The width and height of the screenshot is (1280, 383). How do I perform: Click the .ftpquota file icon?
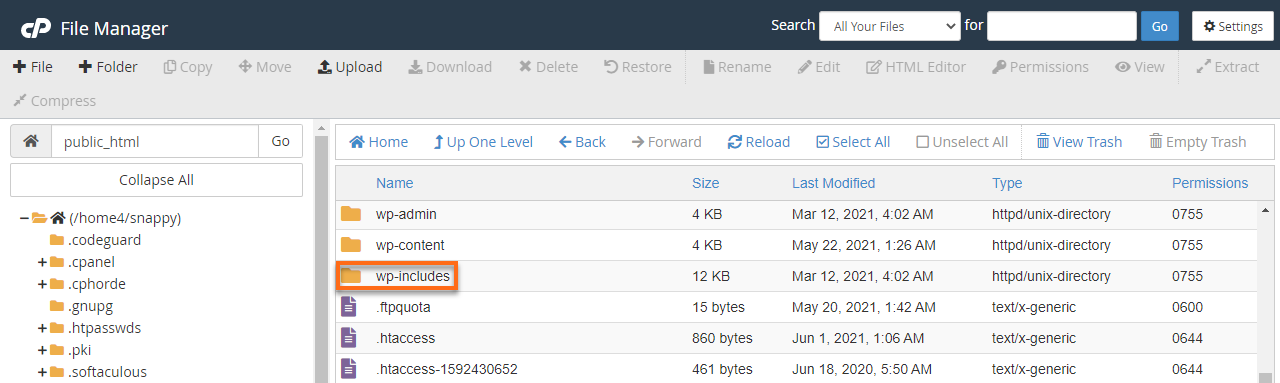[349, 307]
